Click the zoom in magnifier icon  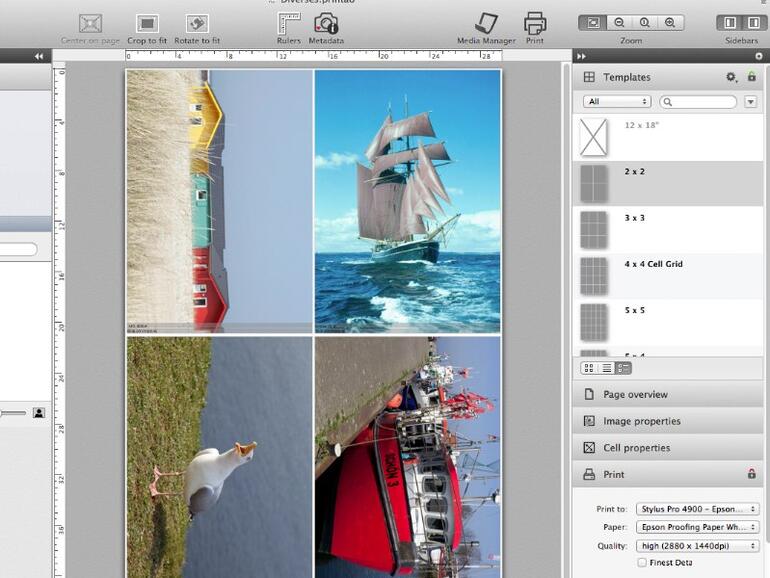(x=669, y=22)
